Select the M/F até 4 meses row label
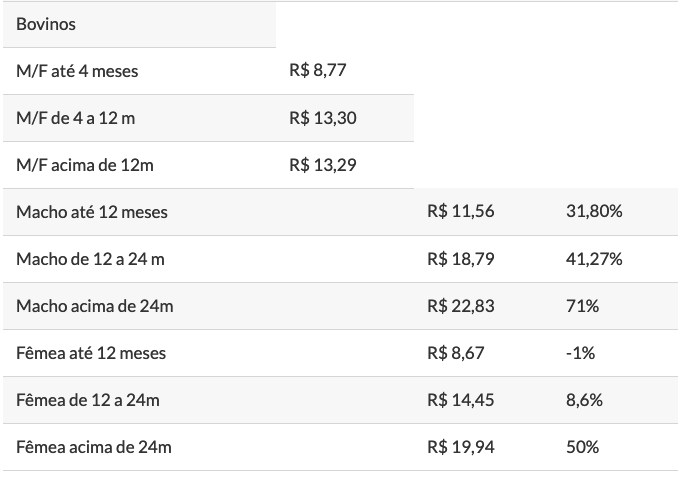 coord(77,71)
